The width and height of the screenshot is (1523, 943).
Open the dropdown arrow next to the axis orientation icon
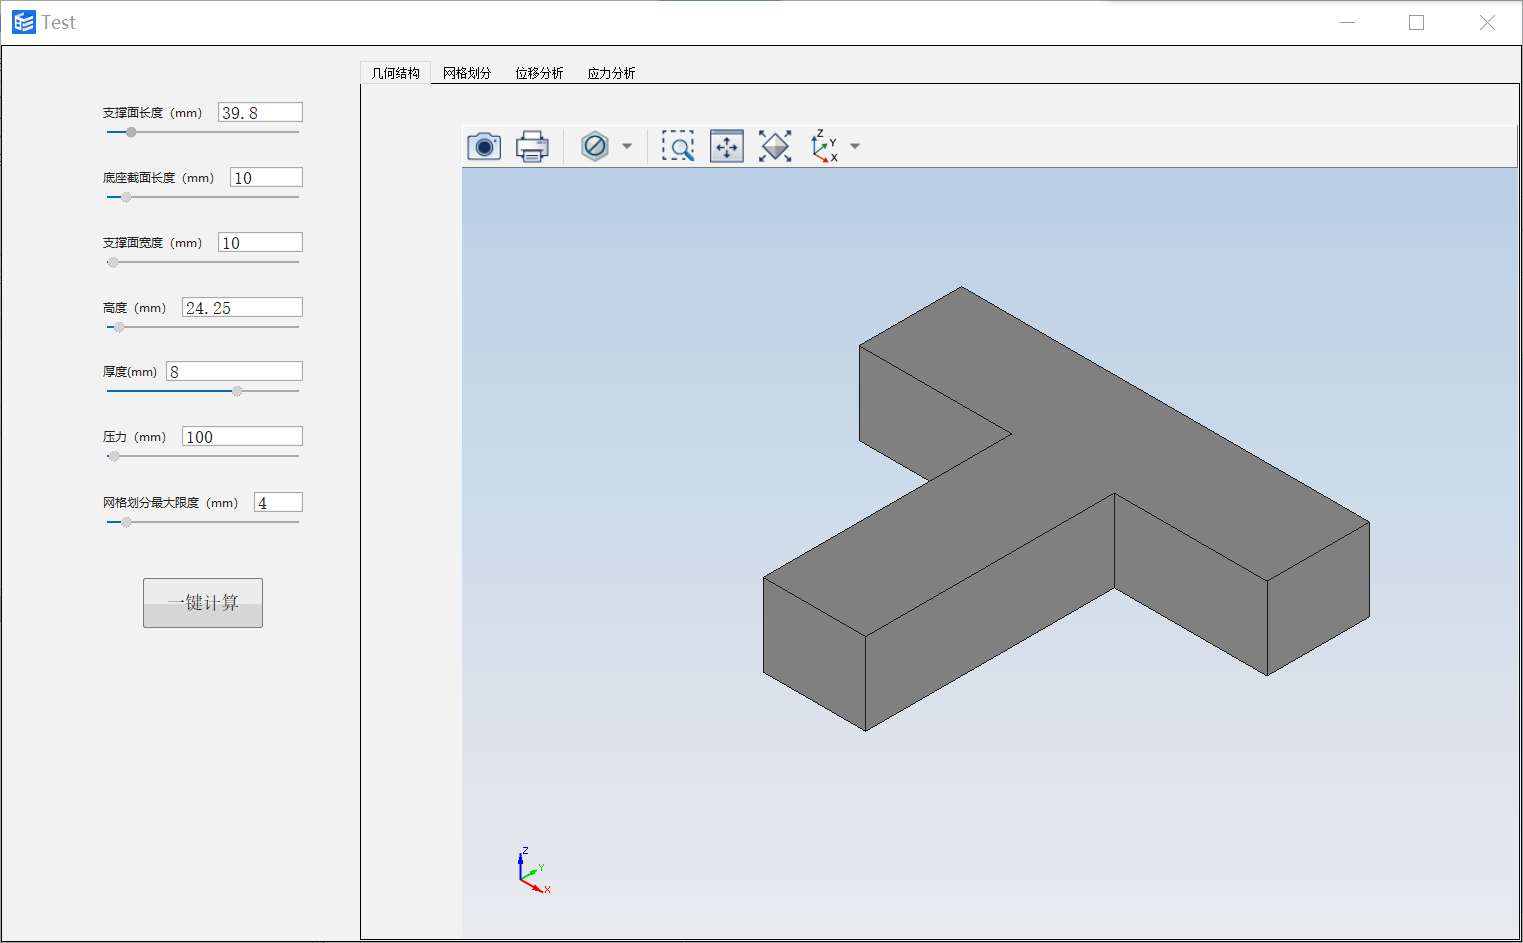855,146
